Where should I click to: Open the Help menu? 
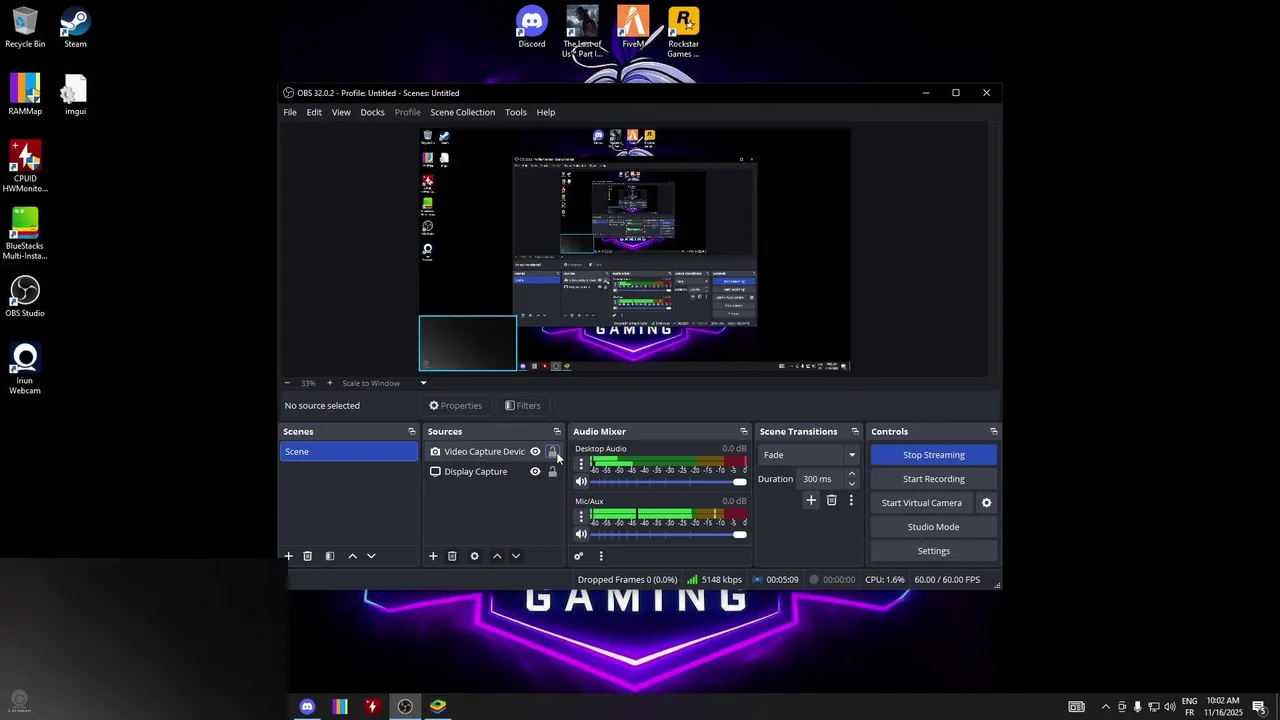click(x=546, y=112)
